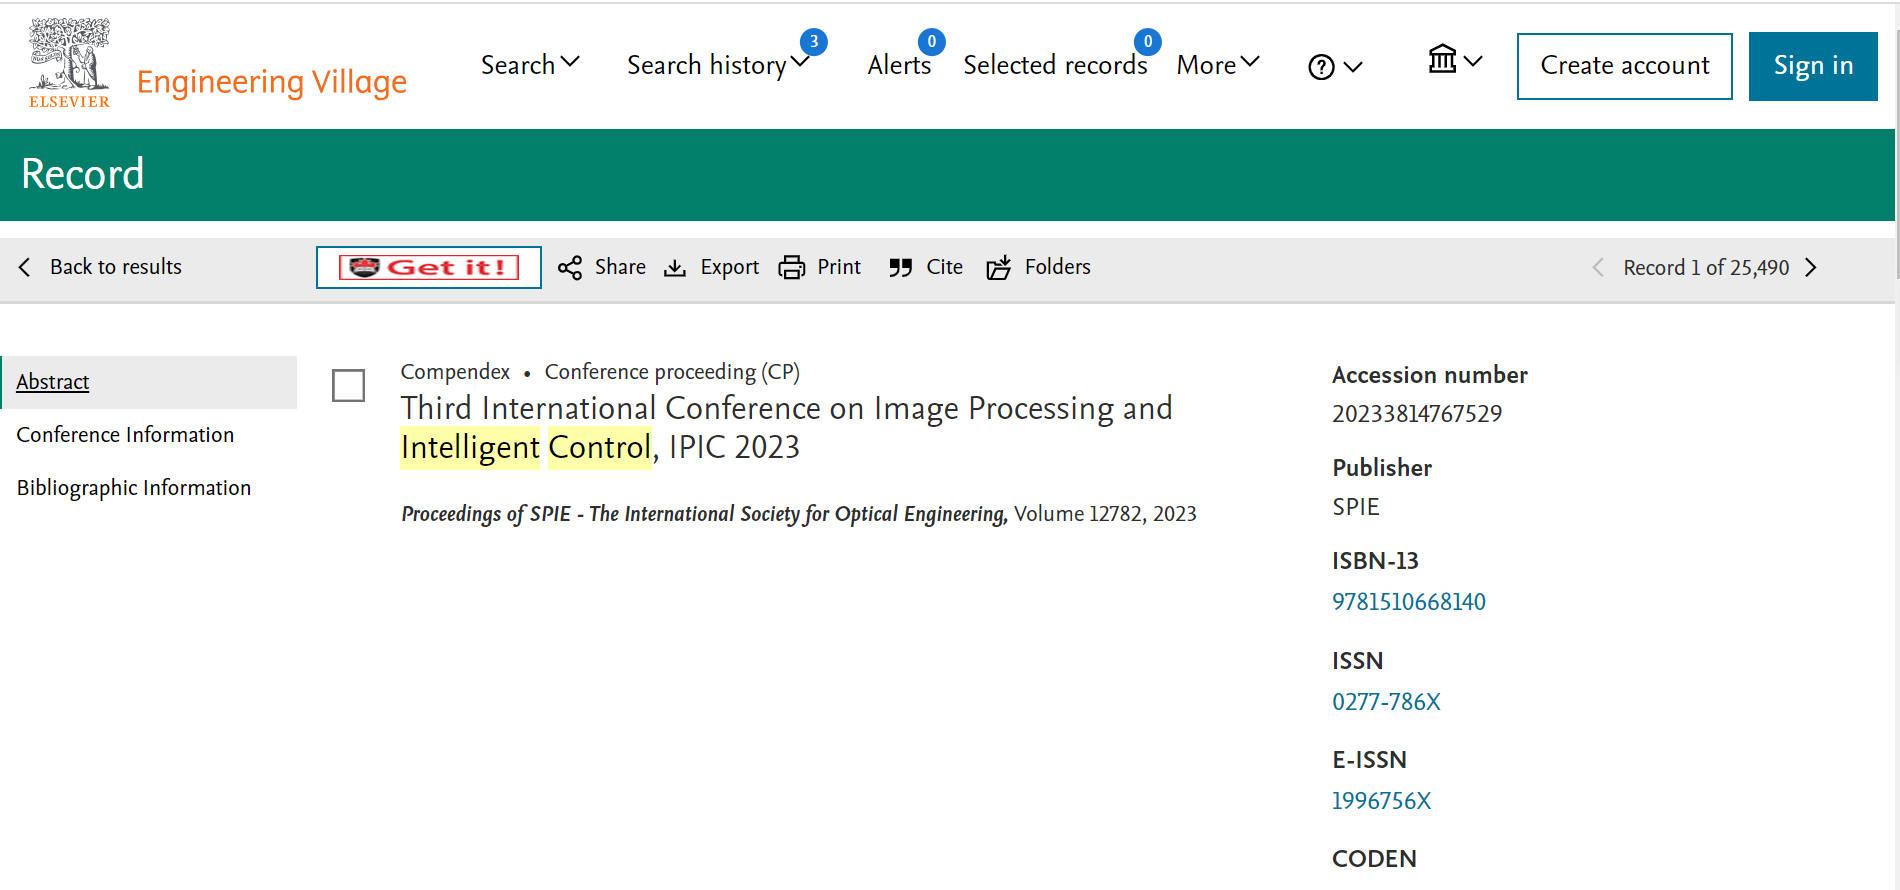Click the Back to results arrow icon

tap(25, 267)
